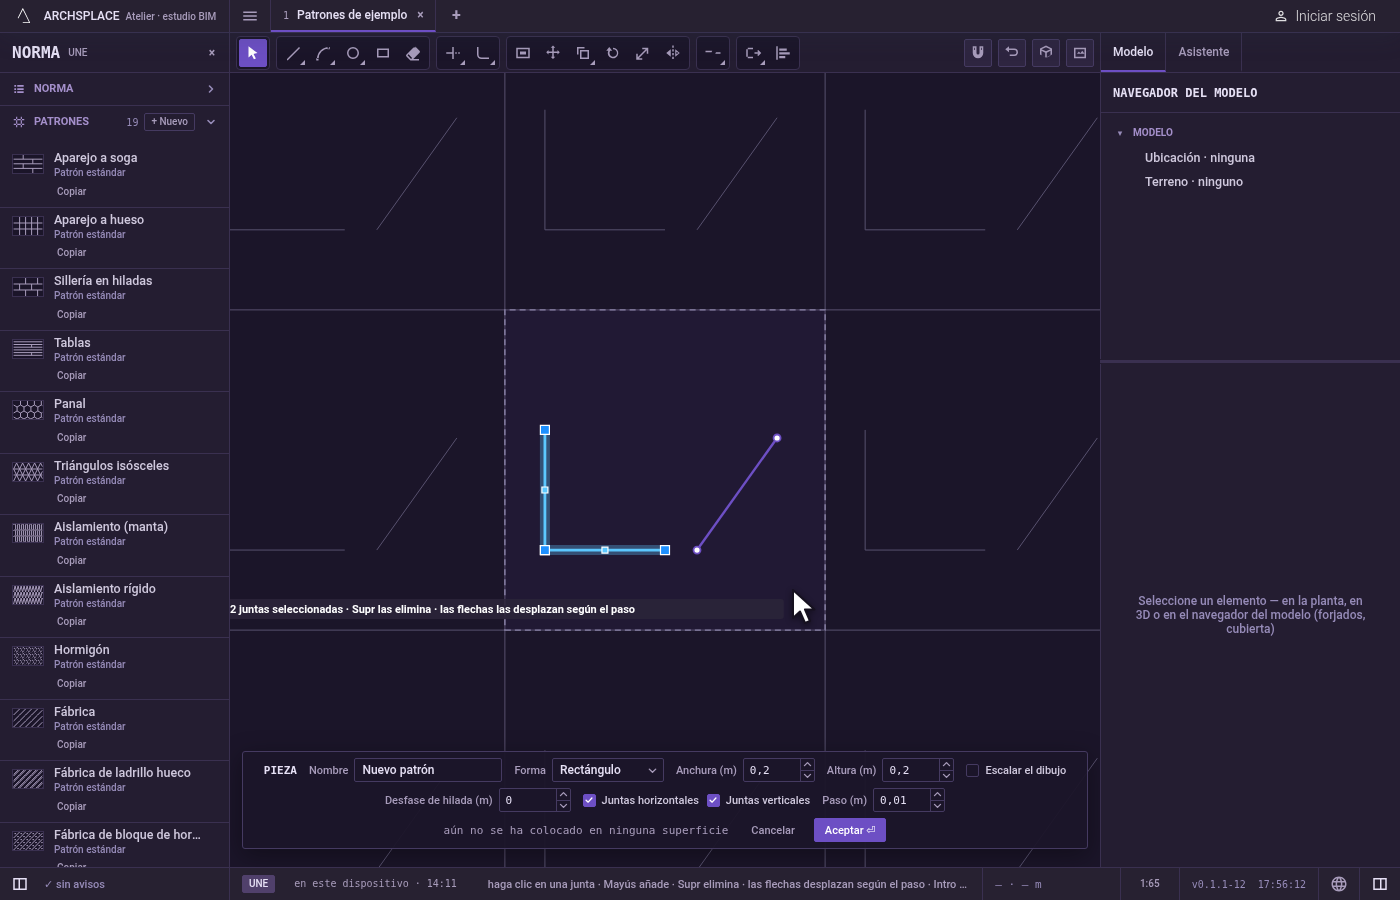The height and width of the screenshot is (900, 1400).
Task: Enable Escalar el dibujo checkbox
Action: click(972, 770)
